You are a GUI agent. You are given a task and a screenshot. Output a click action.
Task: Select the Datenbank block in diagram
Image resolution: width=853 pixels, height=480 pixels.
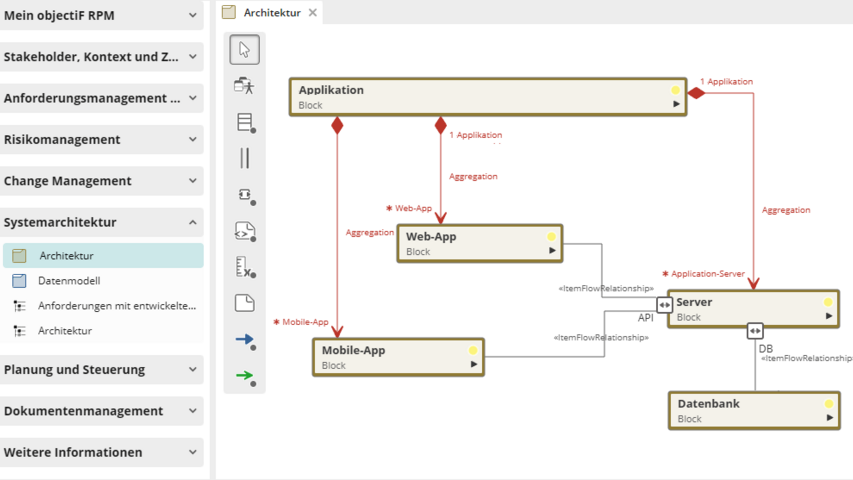click(x=740, y=410)
